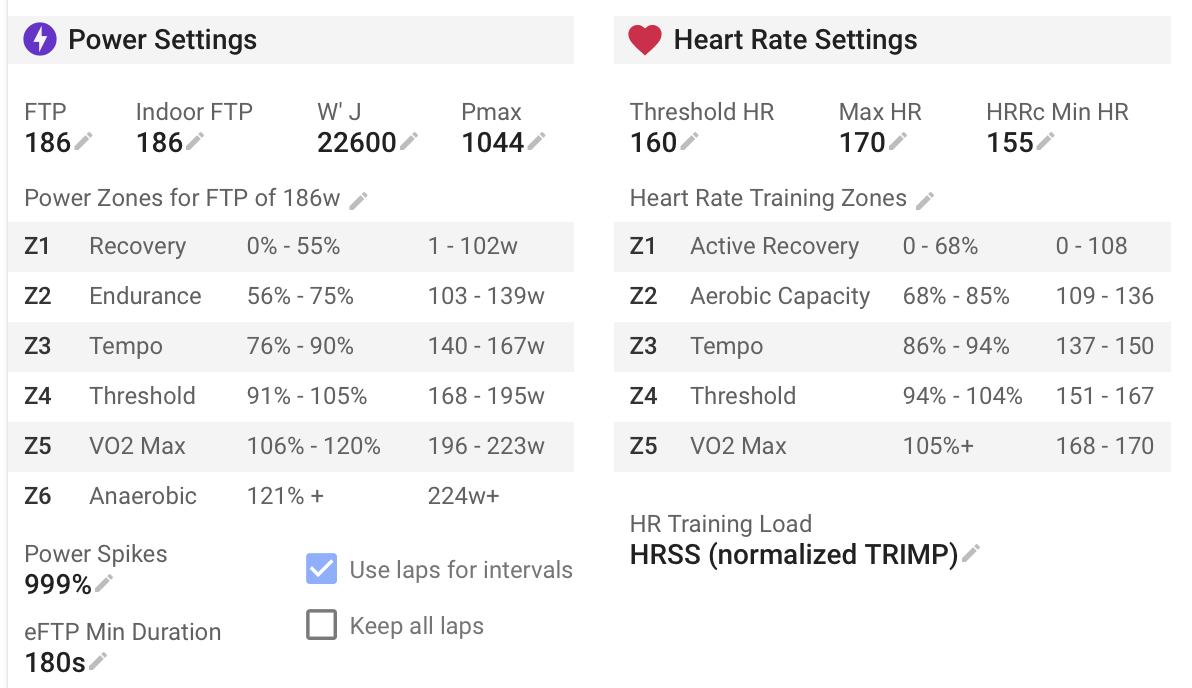Click pencil next to eFTP Min Duration 180s
1192x688 pixels.
pyautogui.click(x=98, y=661)
